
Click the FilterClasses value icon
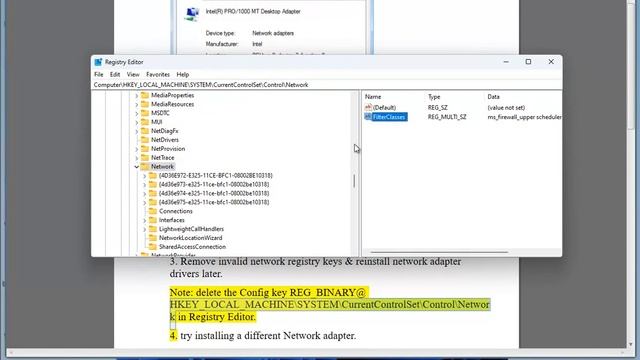pyautogui.click(x=368, y=117)
